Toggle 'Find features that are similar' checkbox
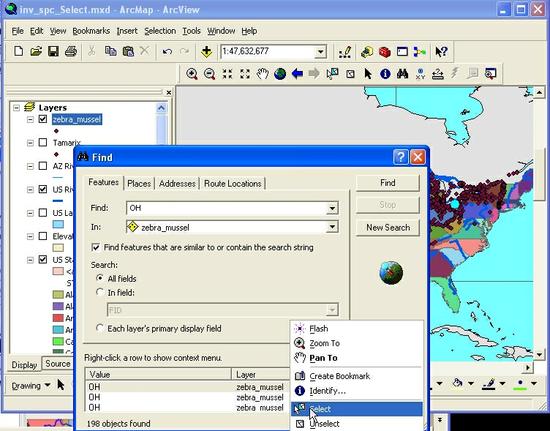The width and height of the screenshot is (550, 431). pyautogui.click(x=95, y=247)
